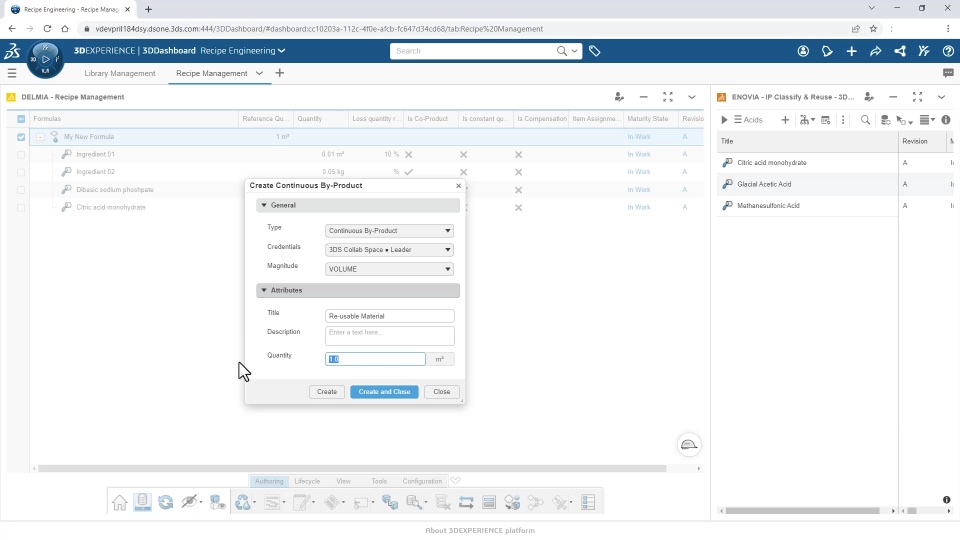Click the database search icon in bottom toolbar
960x540 pixels.
tap(414, 503)
